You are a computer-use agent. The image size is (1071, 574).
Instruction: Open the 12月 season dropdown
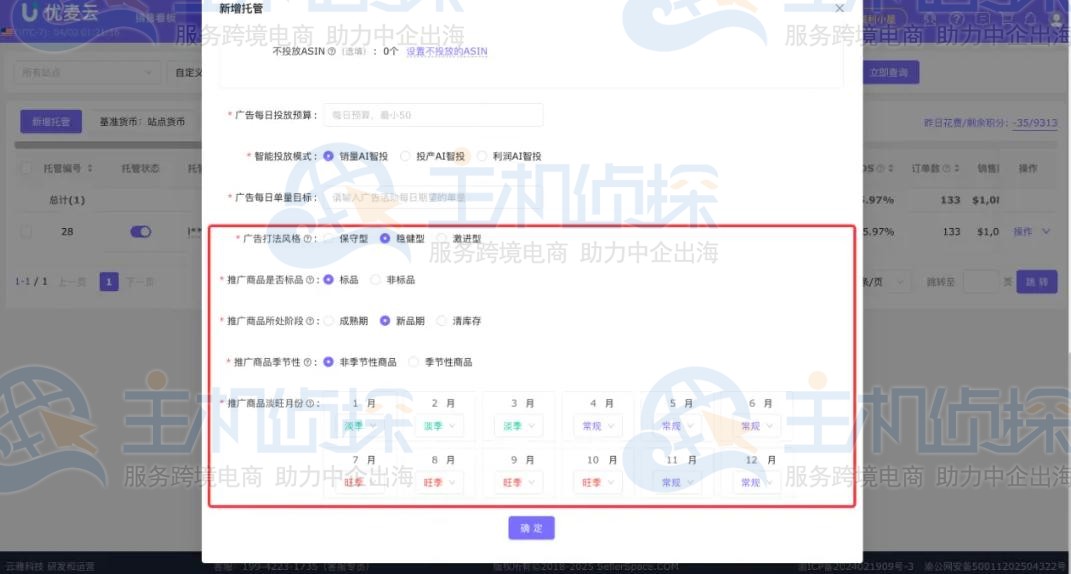tap(759, 482)
